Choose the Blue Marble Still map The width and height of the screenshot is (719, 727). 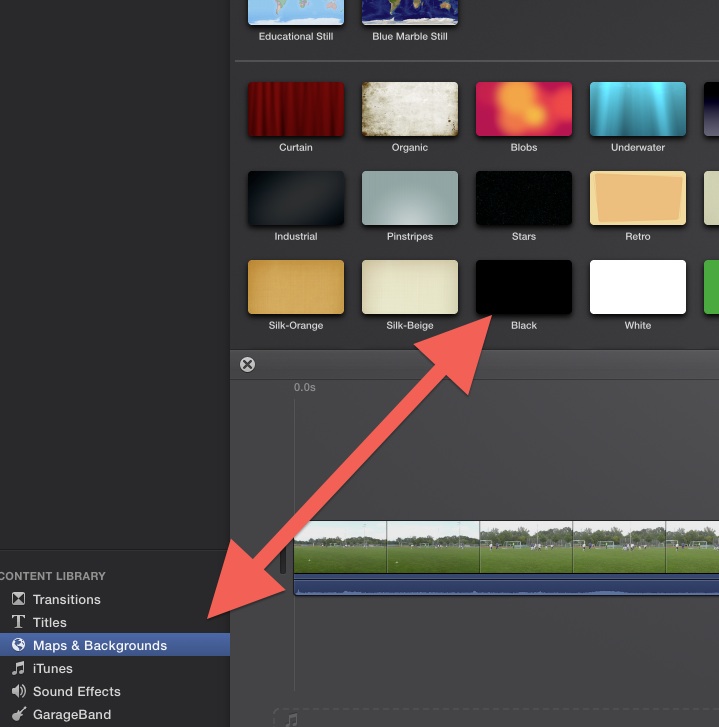point(410,12)
